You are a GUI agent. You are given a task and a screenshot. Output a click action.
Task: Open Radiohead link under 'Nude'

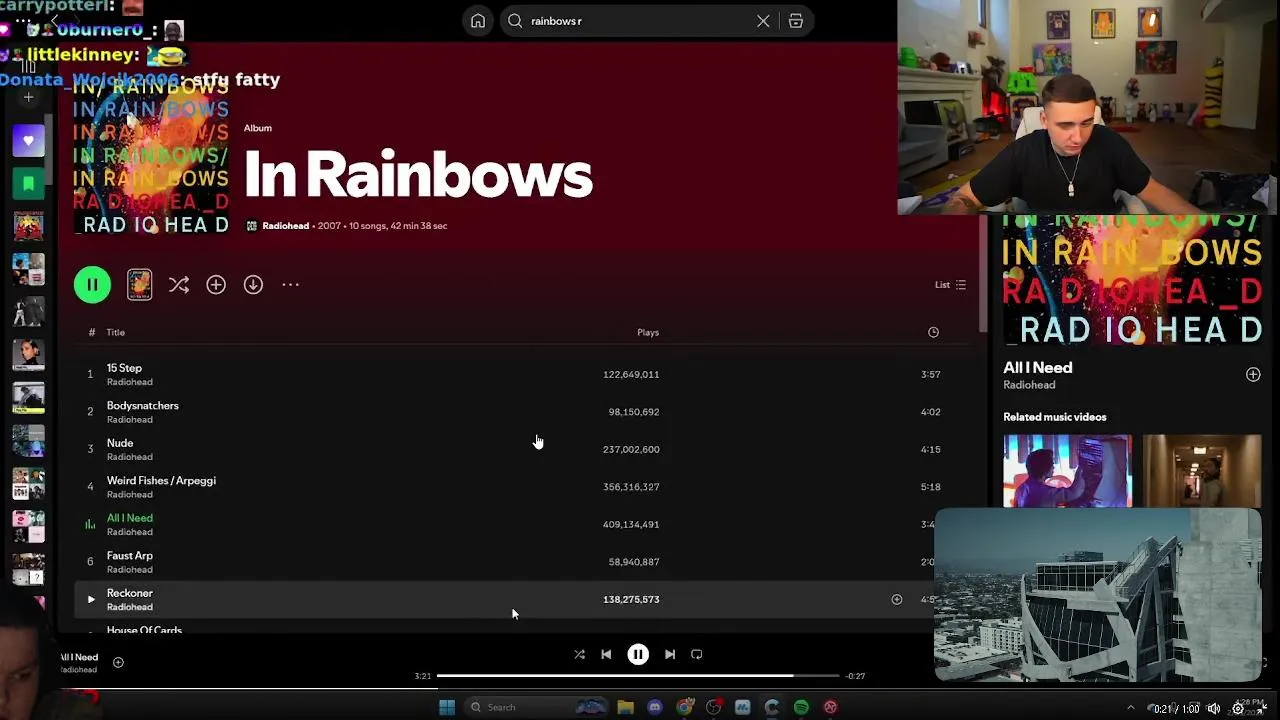click(x=130, y=457)
